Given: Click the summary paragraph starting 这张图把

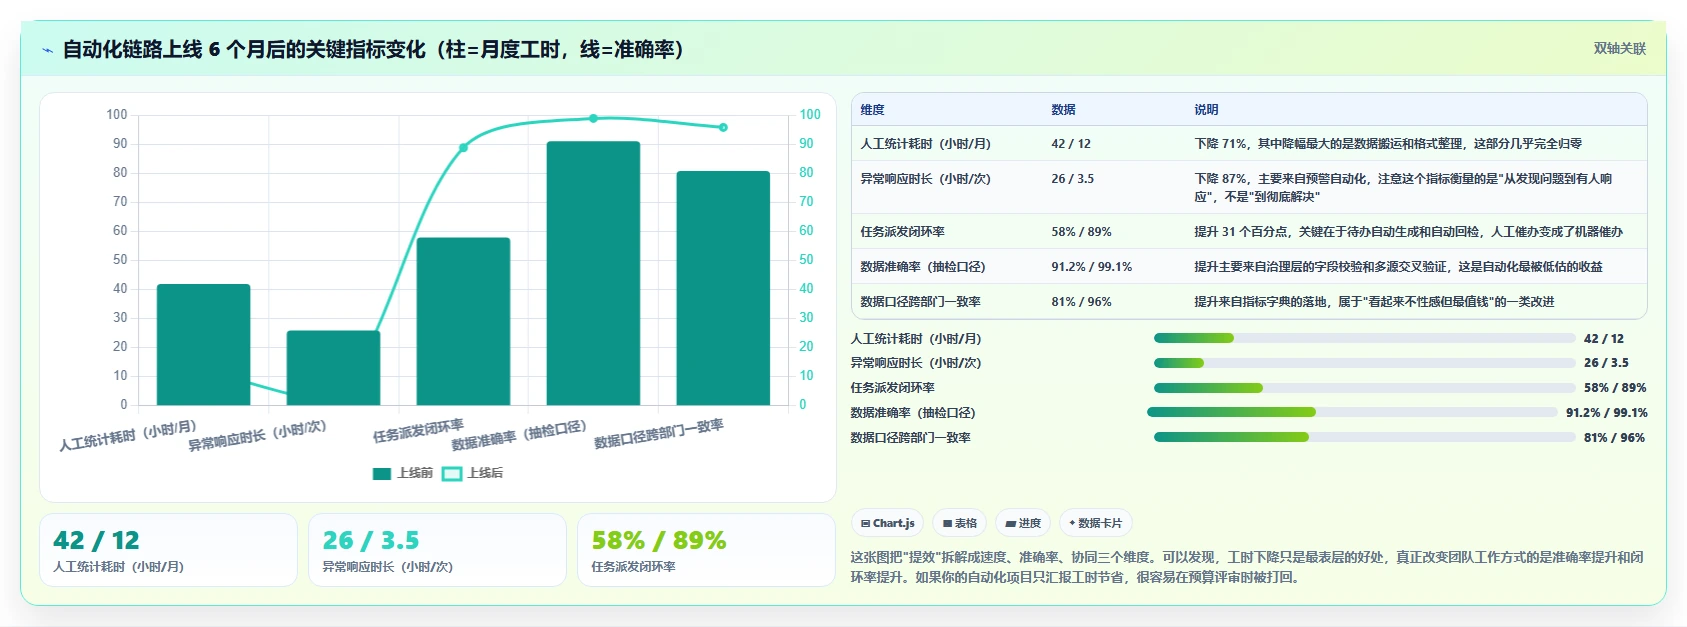Looking at the screenshot, I should (x=1247, y=567).
